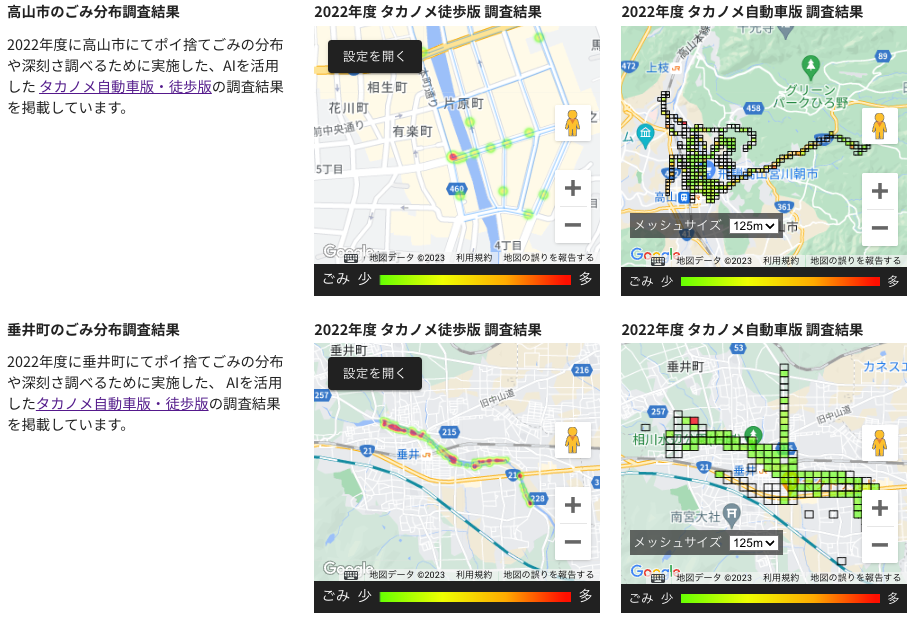Open keyboard shortcuts on Tarui car map
The width and height of the screenshot is (917, 628).
coord(658,578)
